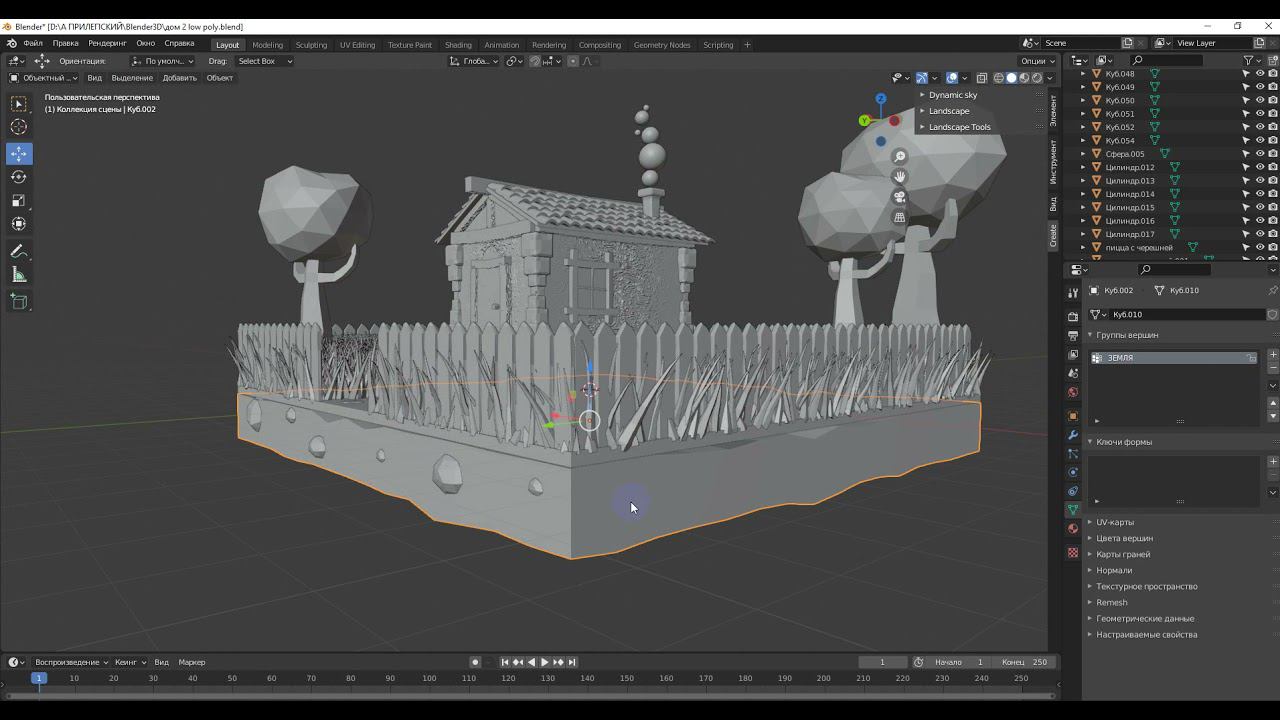The width and height of the screenshot is (1280, 720).
Task: Play the animation forward
Action: pyautogui.click(x=545, y=662)
